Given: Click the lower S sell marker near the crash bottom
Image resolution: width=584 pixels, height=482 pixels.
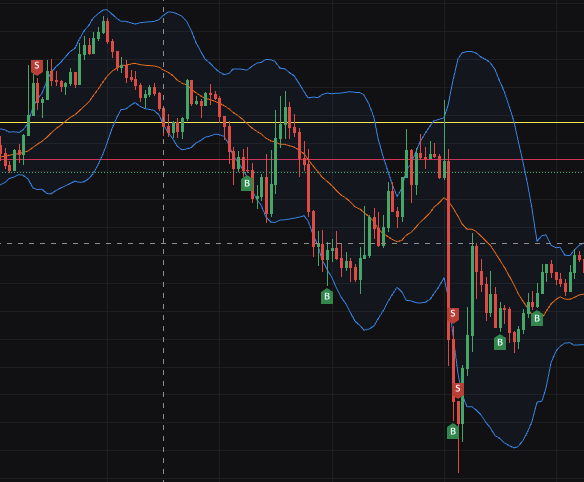Looking at the screenshot, I should (x=458, y=390).
